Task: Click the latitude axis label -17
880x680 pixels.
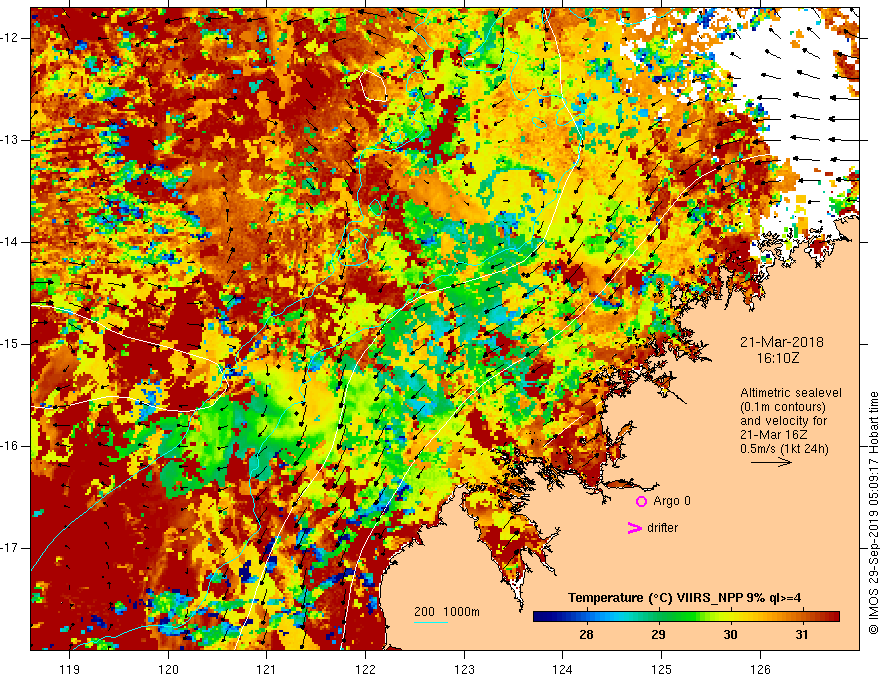Action: click(10, 548)
